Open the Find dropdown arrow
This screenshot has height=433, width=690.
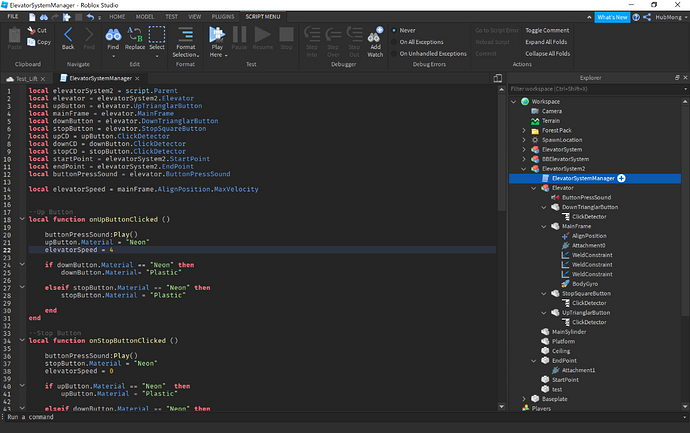pyautogui.click(x=113, y=56)
